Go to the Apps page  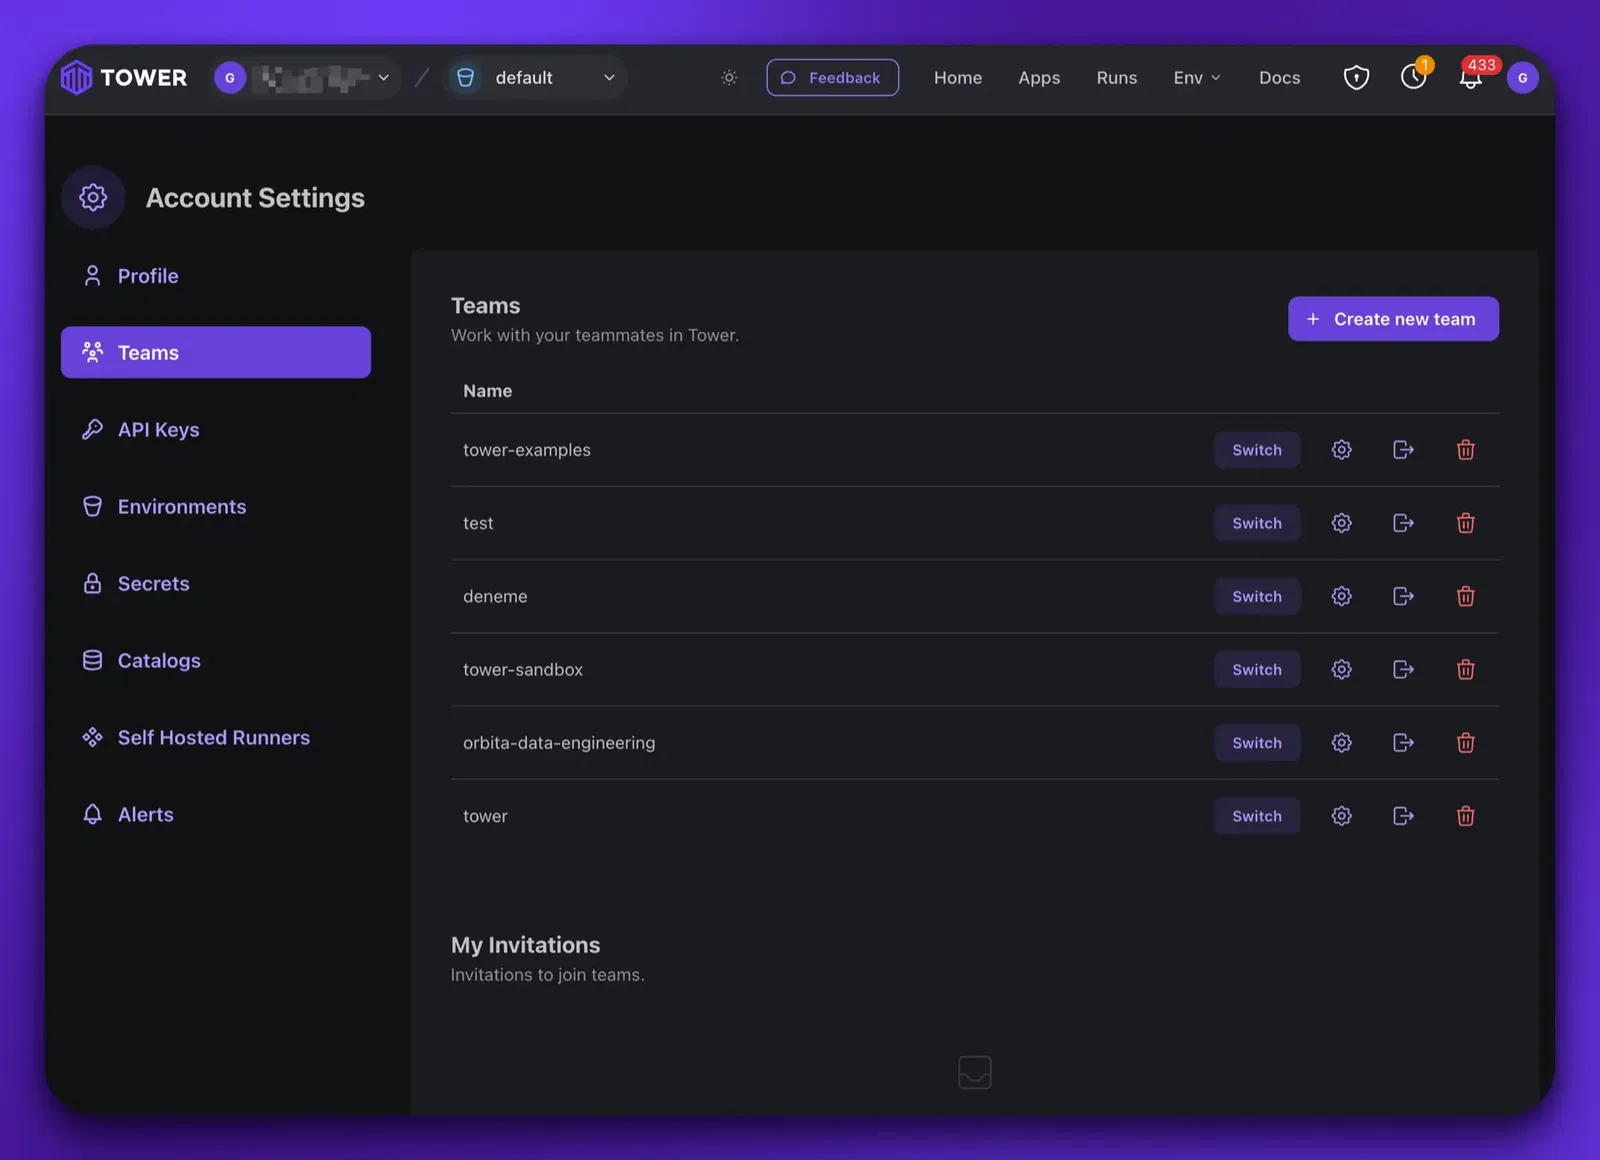pyautogui.click(x=1039, y=77)
